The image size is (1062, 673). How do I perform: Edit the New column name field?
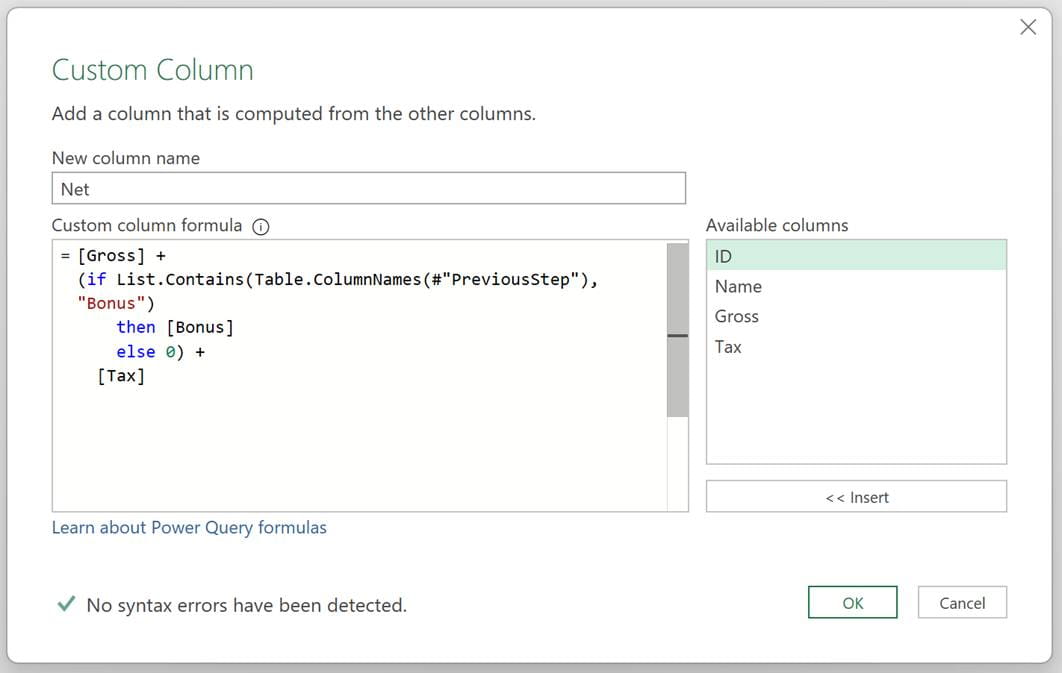coord(368,188)
